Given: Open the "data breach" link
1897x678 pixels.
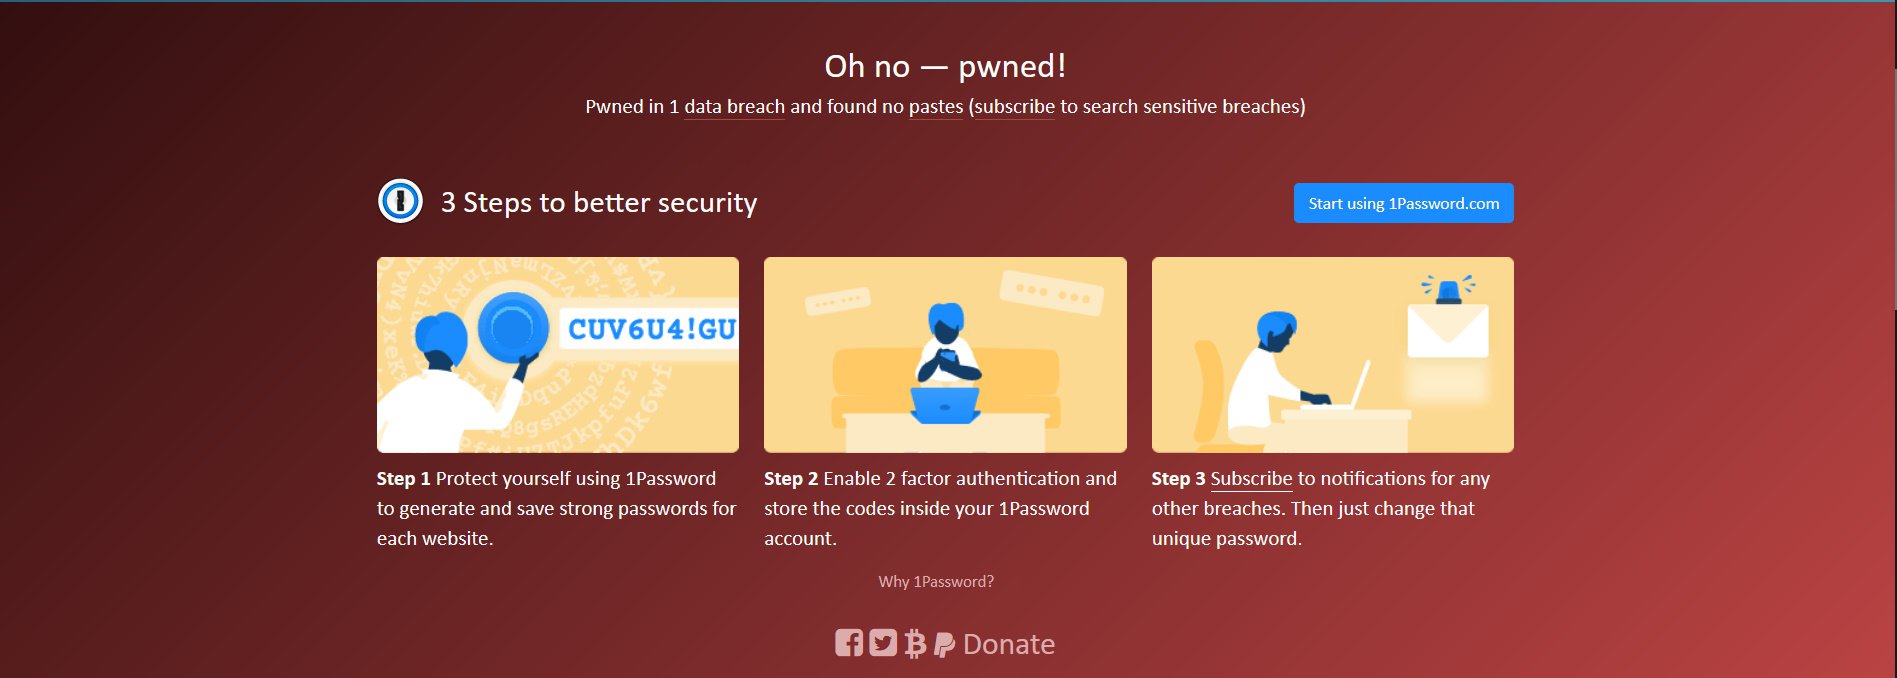Looking at the screenshot, I should click(734, 106).
